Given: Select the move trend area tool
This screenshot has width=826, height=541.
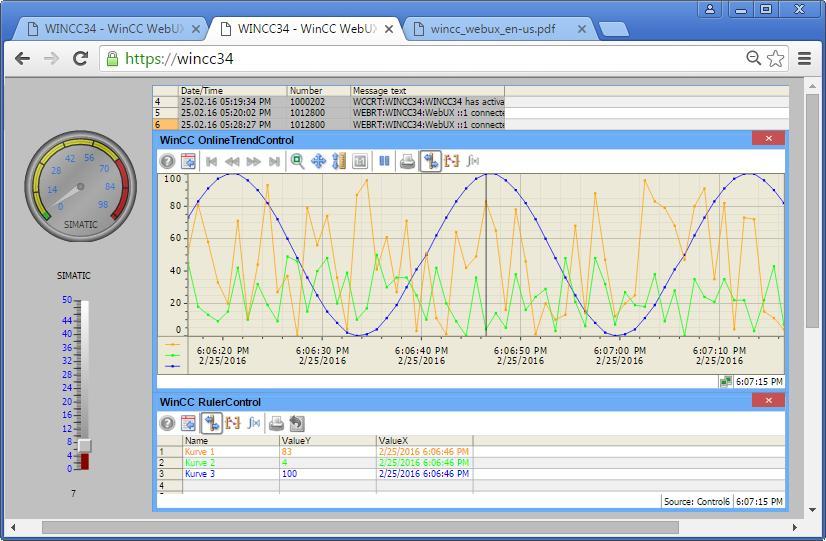Looking at the screenshot, I should coord(319,161).
